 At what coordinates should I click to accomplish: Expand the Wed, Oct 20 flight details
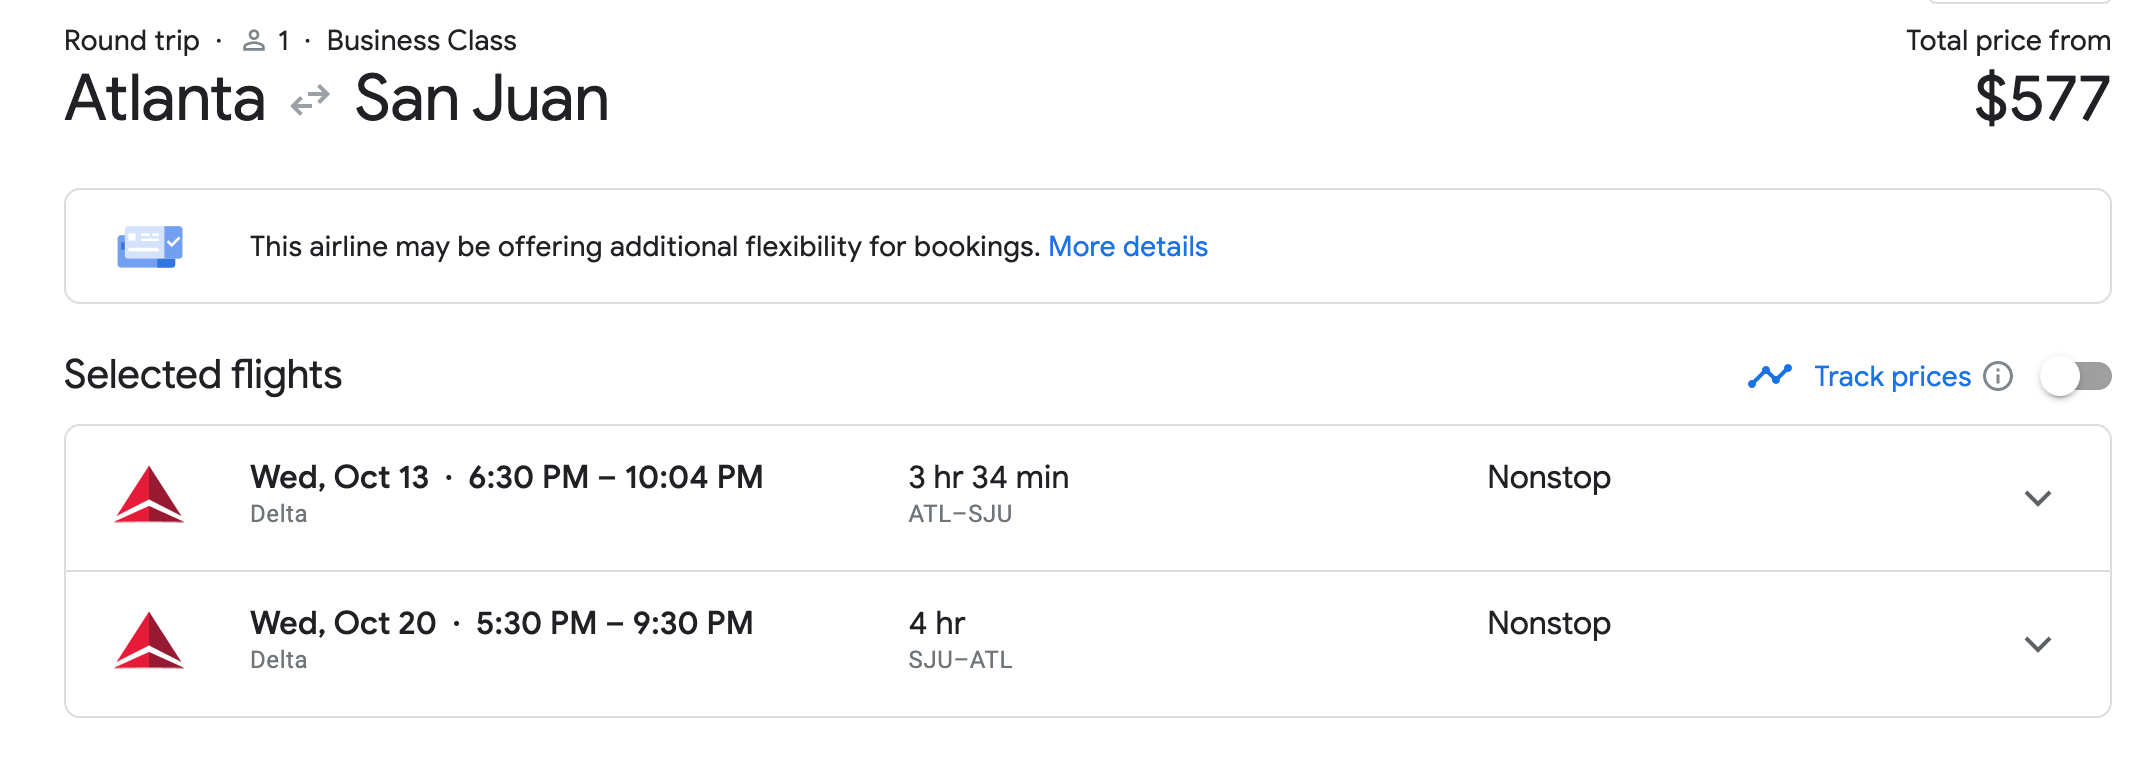pyautogui.click(x=2037, y=644)
